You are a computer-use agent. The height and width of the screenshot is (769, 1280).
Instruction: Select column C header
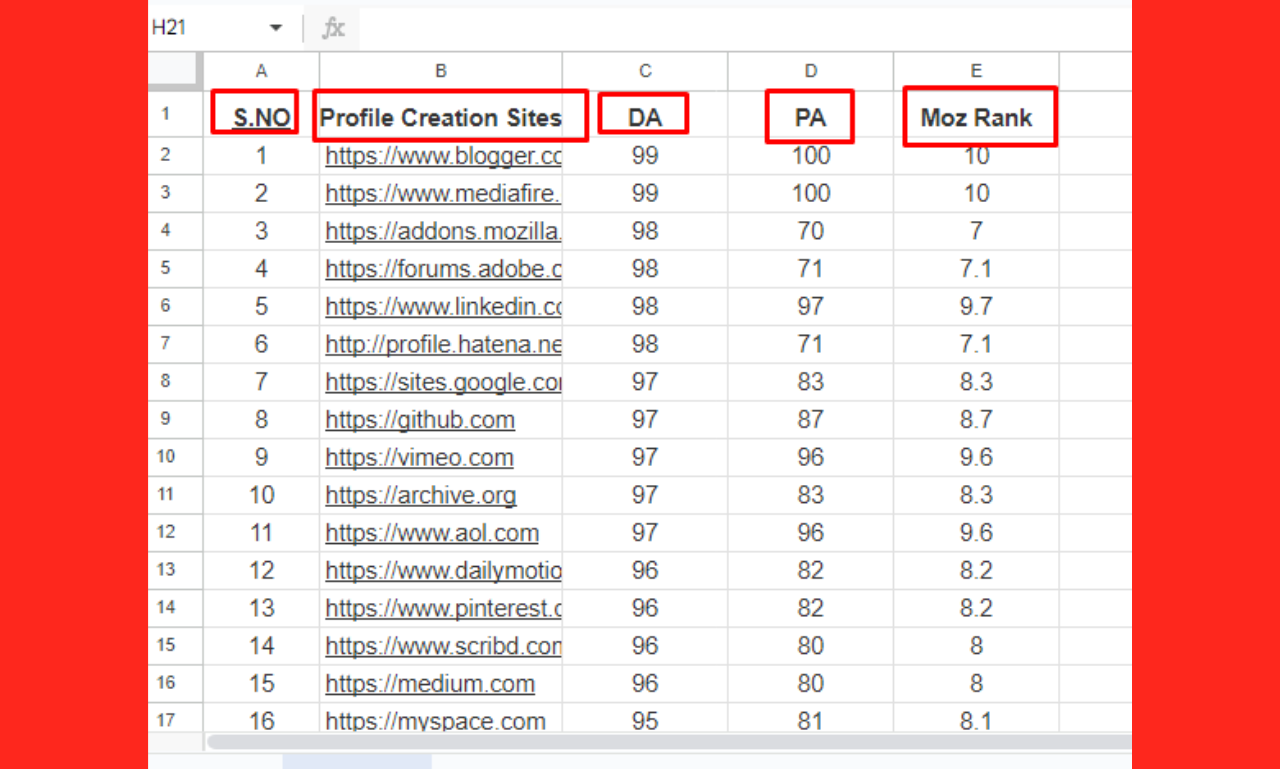pyautogui.click(x=645, y=71)
